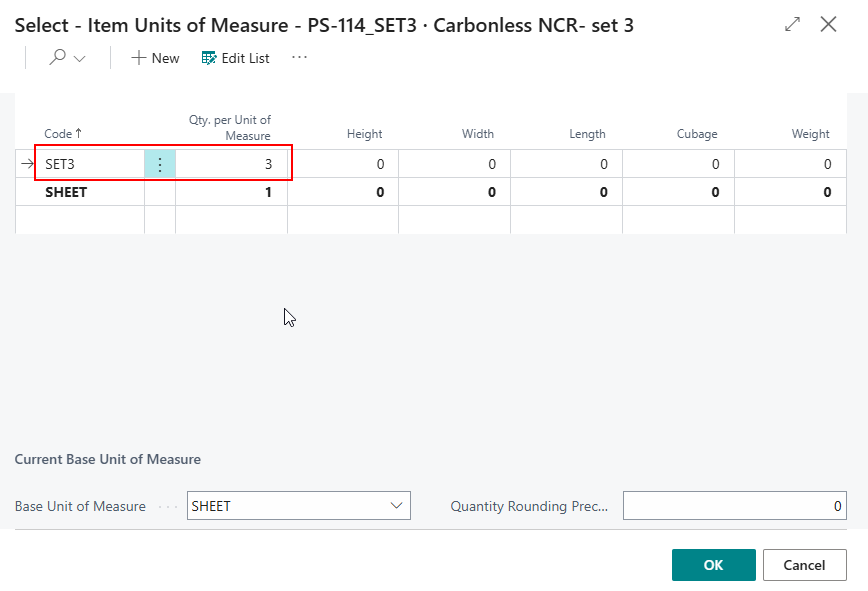Sort by the Weight column header
Viewport: 868px width, 591px height.
810,133
